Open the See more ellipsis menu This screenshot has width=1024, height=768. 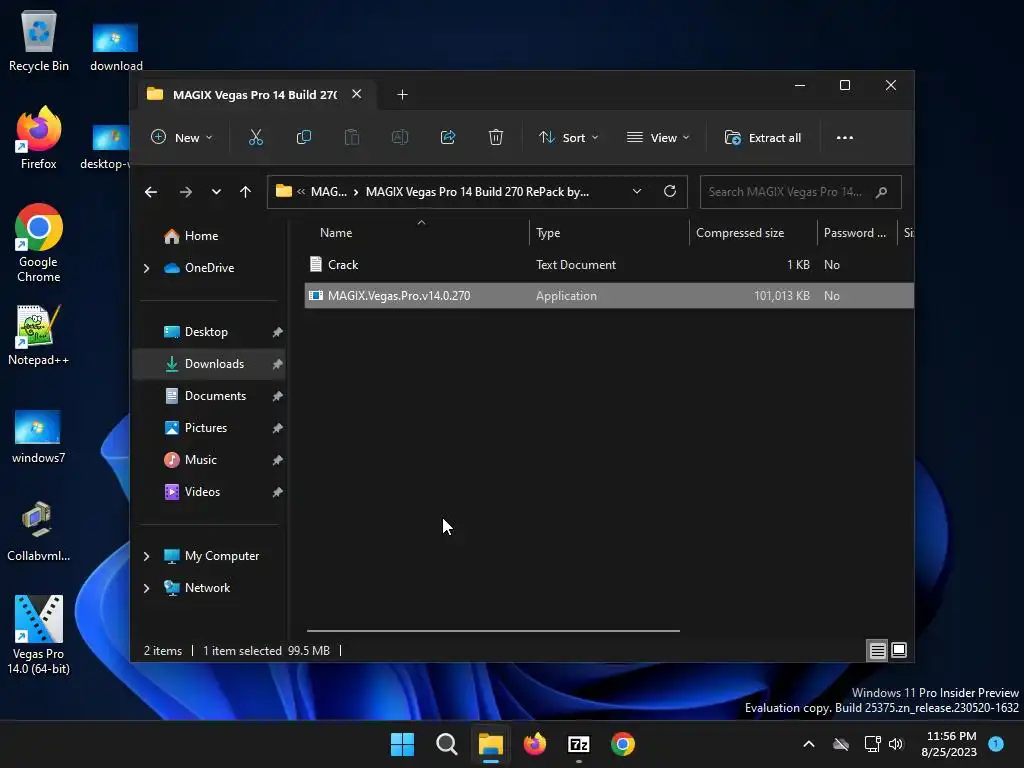(x=844, y=138)
